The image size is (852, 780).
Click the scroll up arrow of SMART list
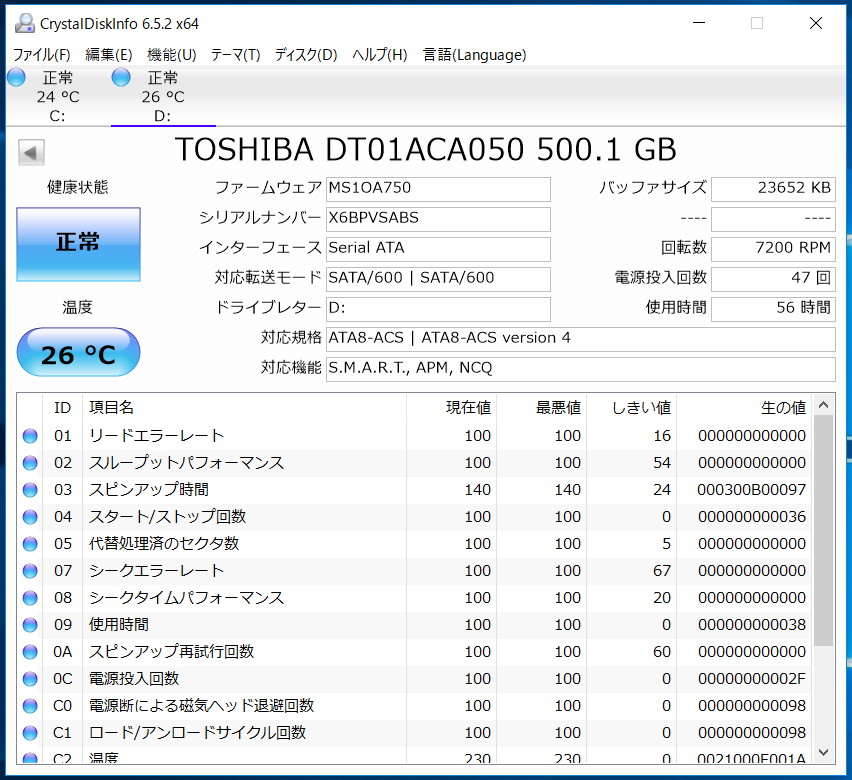click(823, 405)
